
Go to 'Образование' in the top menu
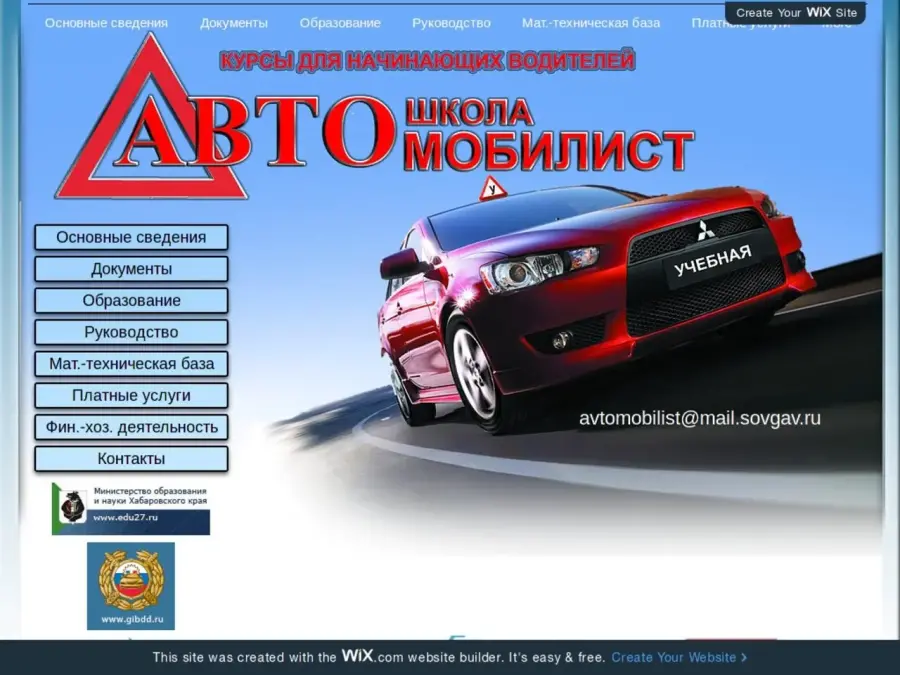[x=340, y=23]
